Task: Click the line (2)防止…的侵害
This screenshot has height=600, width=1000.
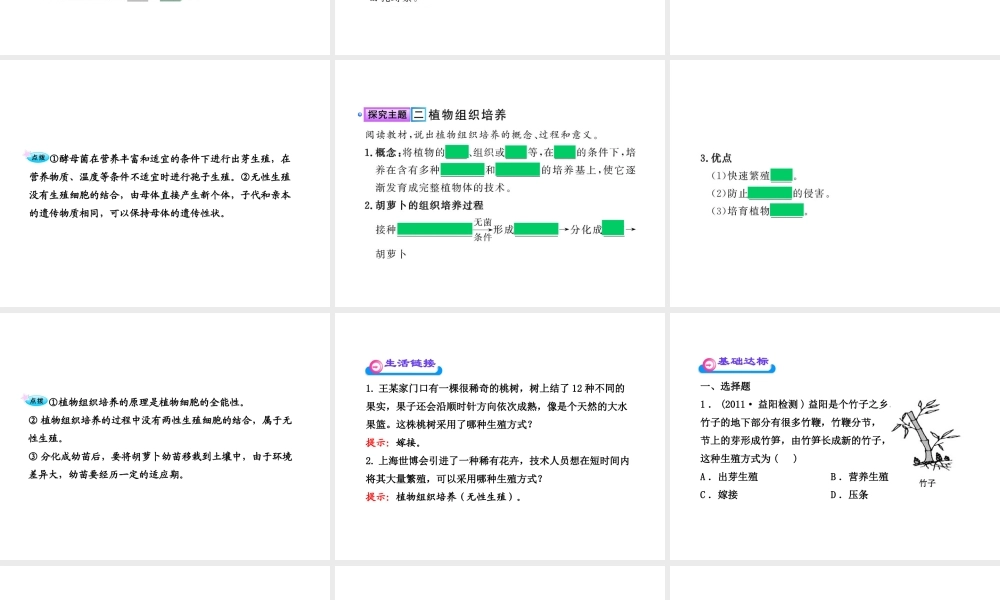Action: (x=771, y=193)
